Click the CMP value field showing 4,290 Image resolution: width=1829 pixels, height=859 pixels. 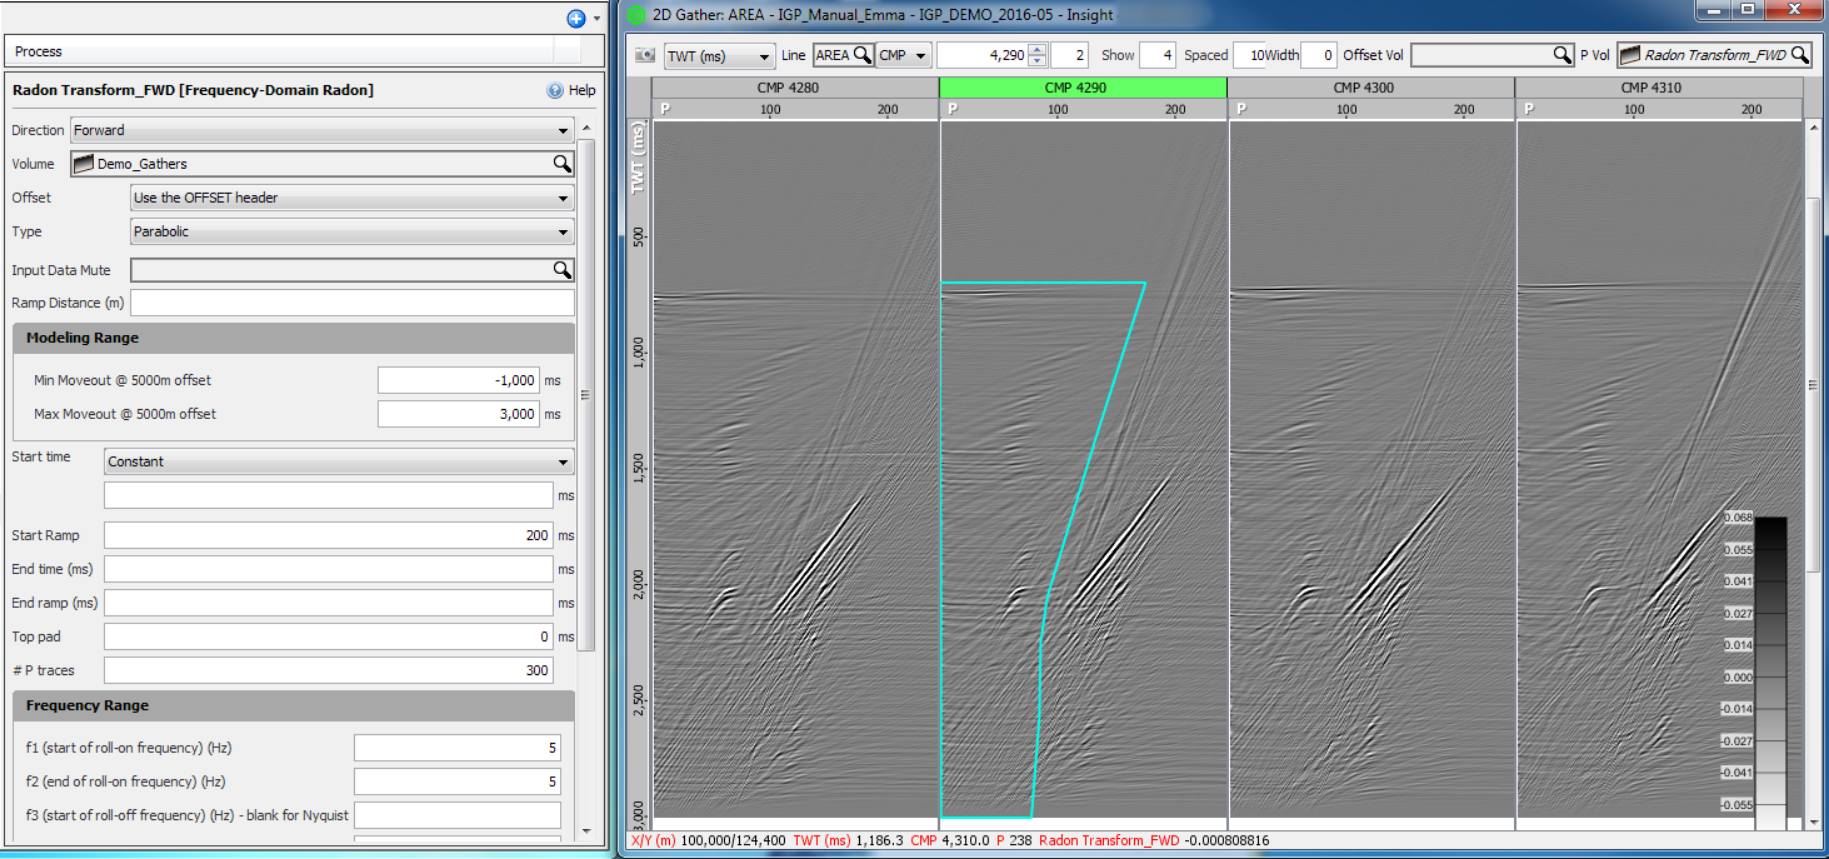[x=982, y=55]
